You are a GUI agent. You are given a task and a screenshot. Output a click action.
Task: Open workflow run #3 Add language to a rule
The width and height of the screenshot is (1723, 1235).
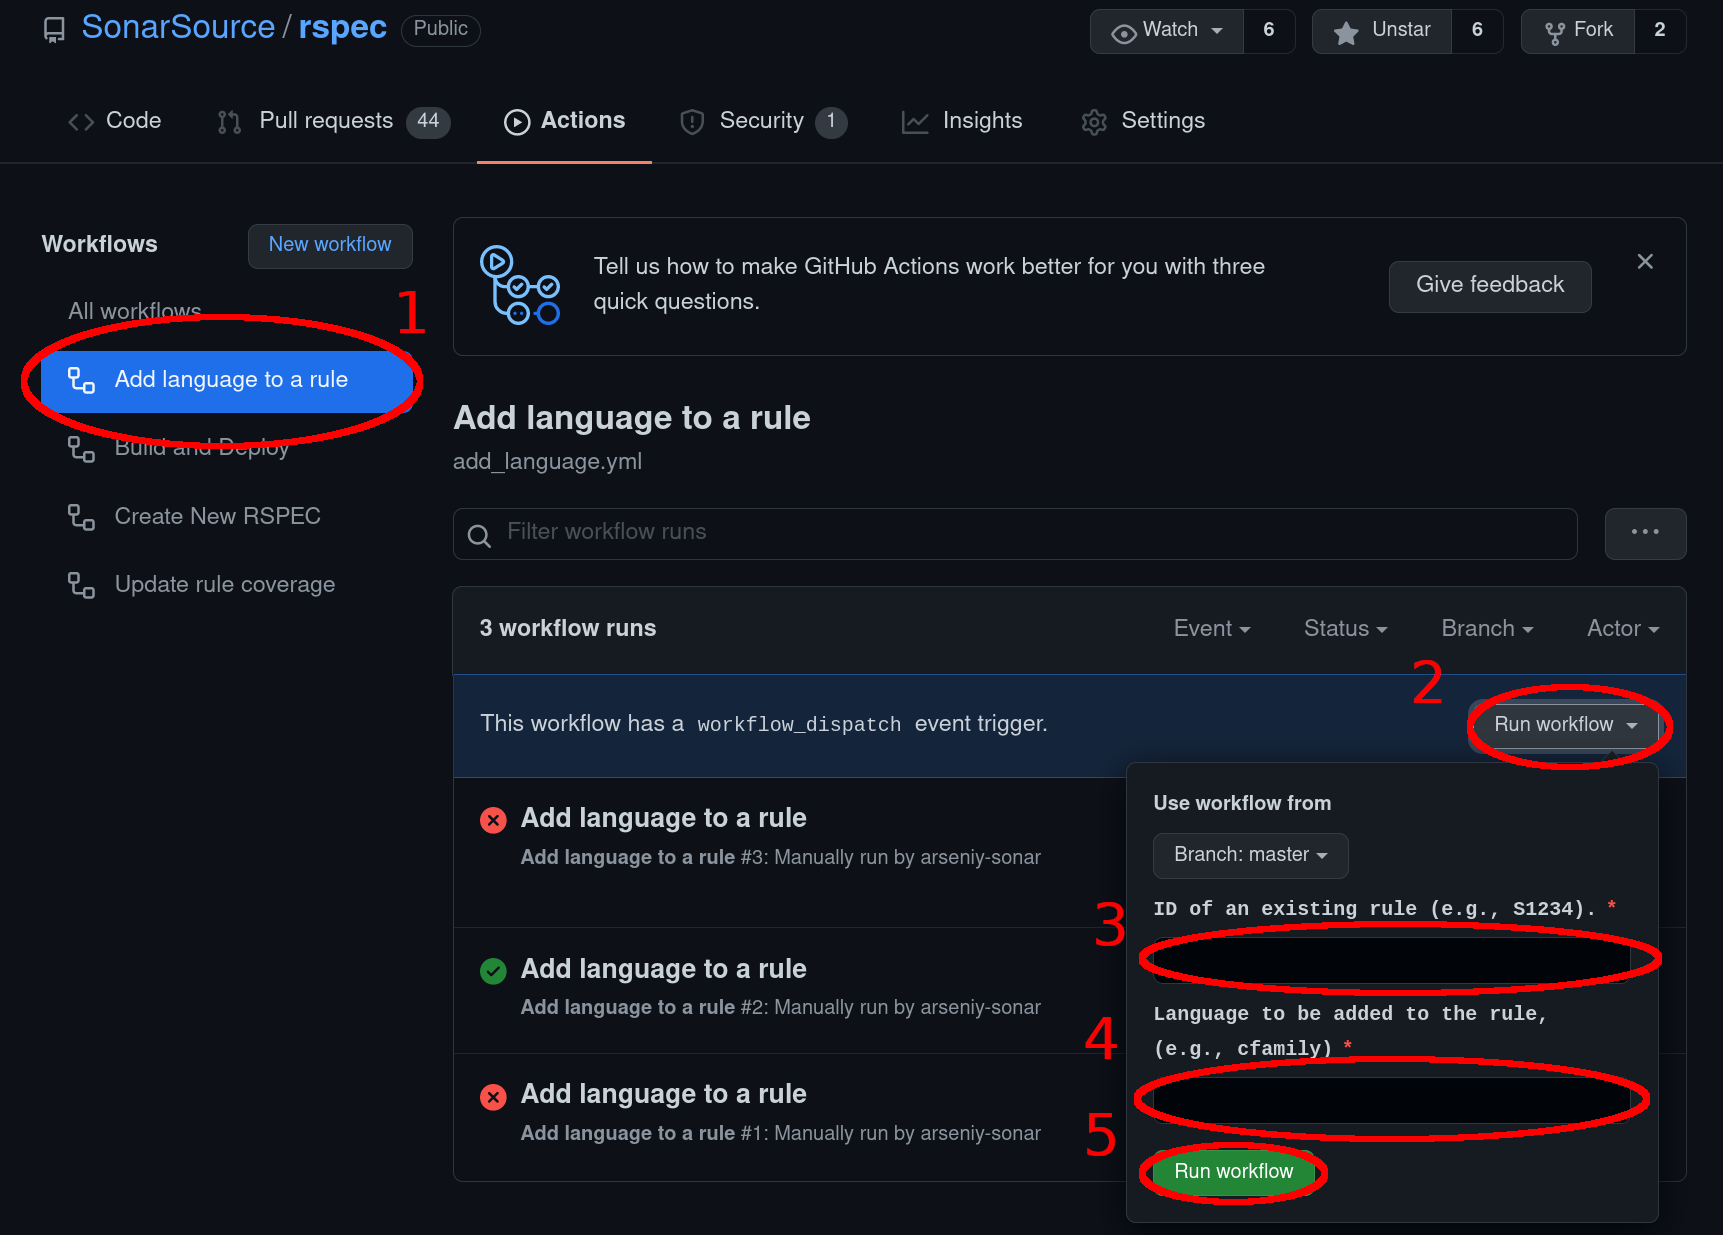tap(663, 818)
